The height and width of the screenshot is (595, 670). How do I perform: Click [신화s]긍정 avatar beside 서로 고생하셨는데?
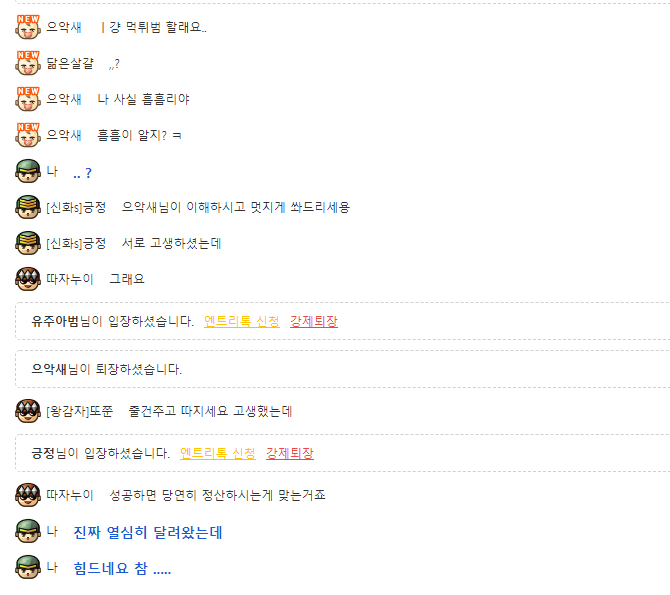tap(28, 243)
